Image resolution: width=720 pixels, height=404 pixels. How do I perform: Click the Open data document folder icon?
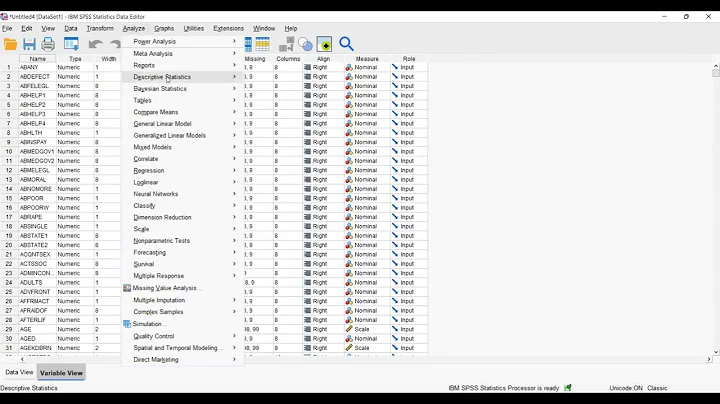pyautogui.click(x=10, y=45)
